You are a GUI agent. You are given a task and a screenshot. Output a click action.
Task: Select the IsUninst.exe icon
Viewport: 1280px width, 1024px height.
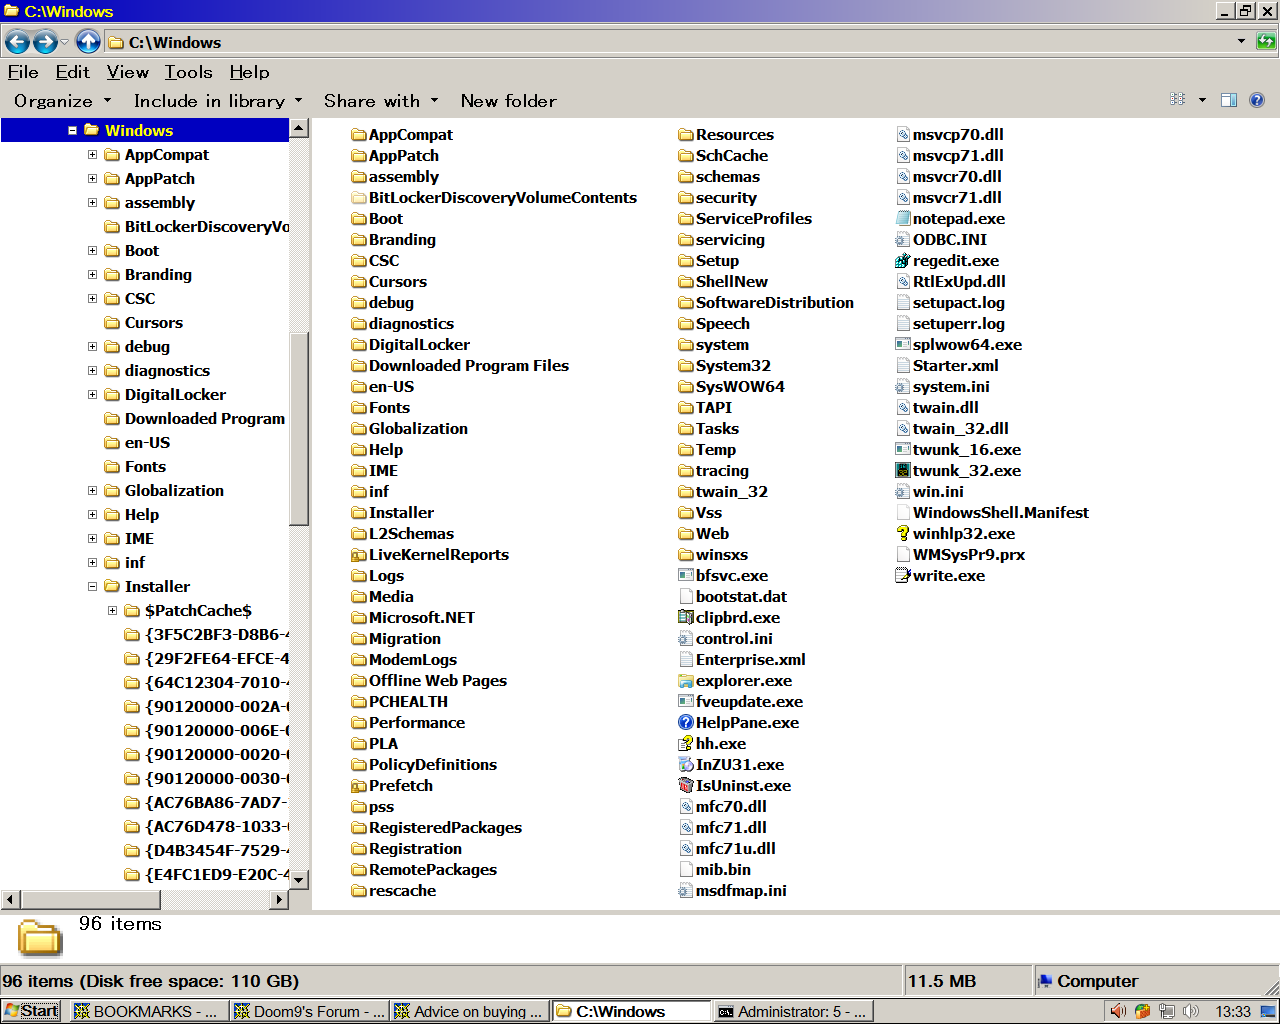(x=686, y=786)
